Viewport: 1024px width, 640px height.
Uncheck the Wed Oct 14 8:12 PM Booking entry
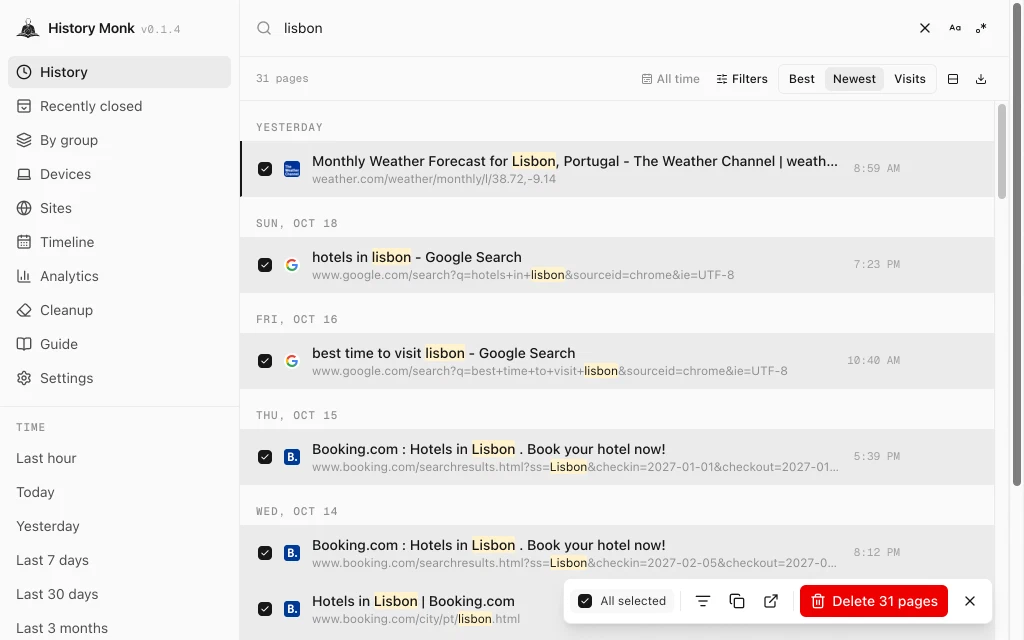click(264, 552)
